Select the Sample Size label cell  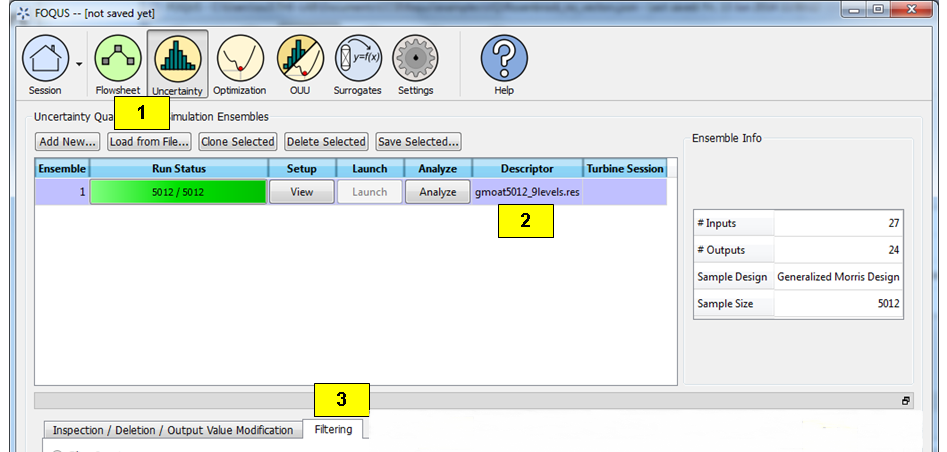pyautogui.click(x=734, y=303)
